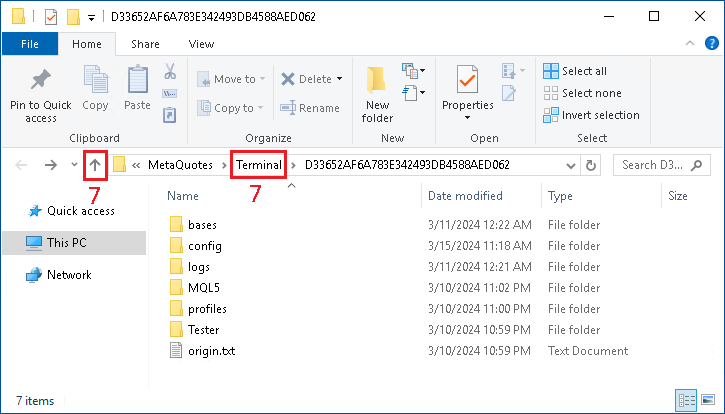The width and height of the screenshot is (725, 414).
Task: Click the Easy access icon
Action: [410, 93]
